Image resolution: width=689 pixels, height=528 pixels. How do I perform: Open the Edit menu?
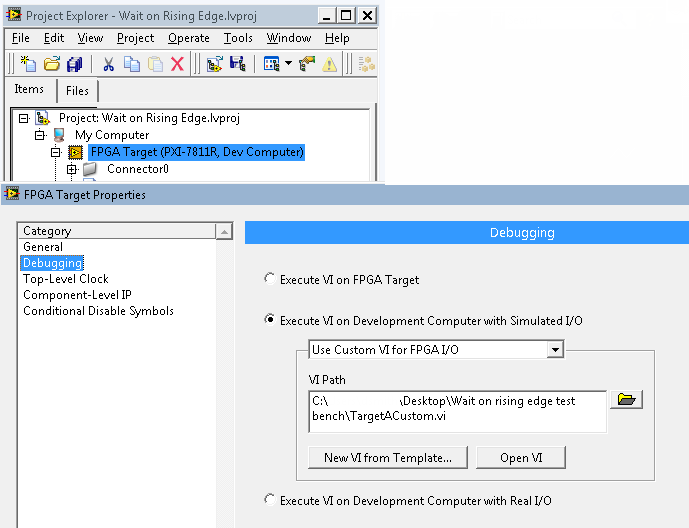[x=54, y=38]
